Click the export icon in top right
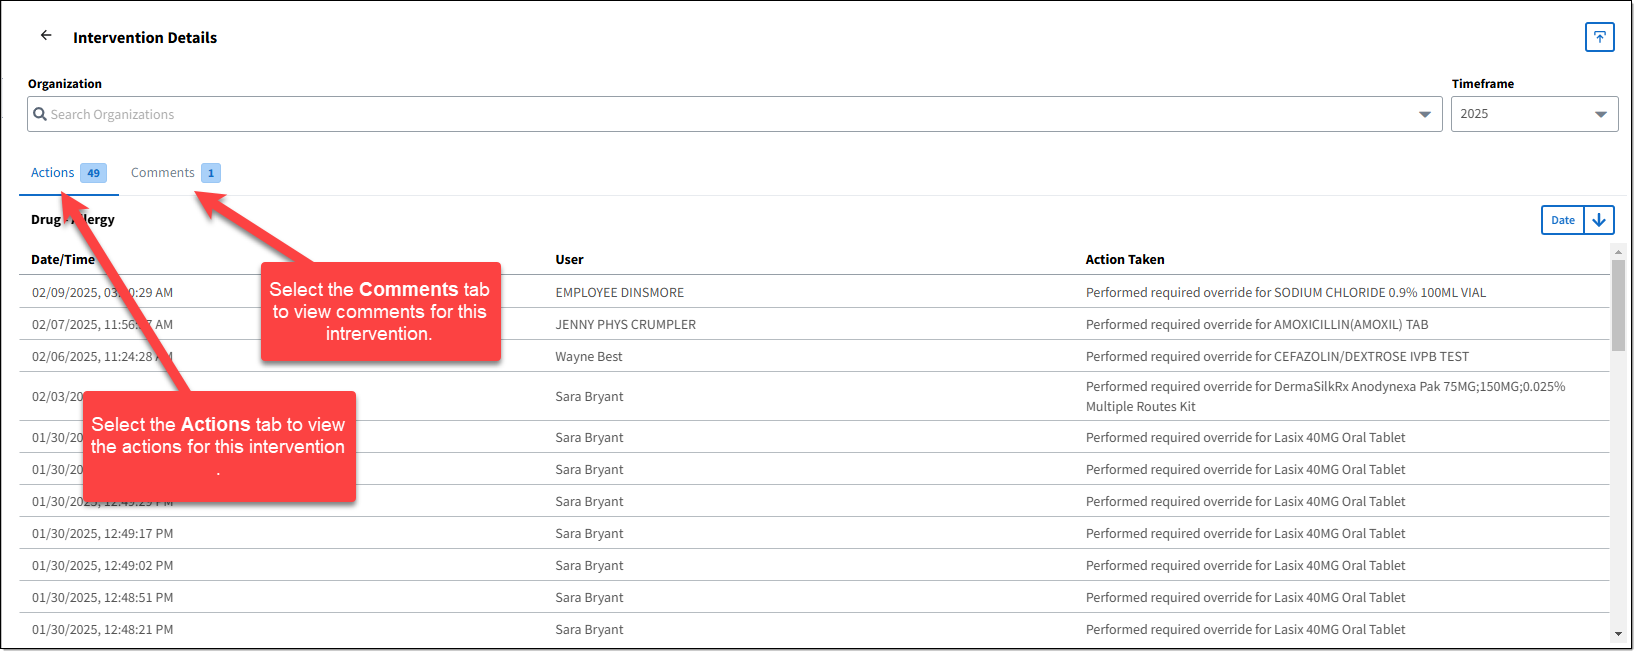The width and height of the screenshot is (1637, 654). pos(1599,37)
